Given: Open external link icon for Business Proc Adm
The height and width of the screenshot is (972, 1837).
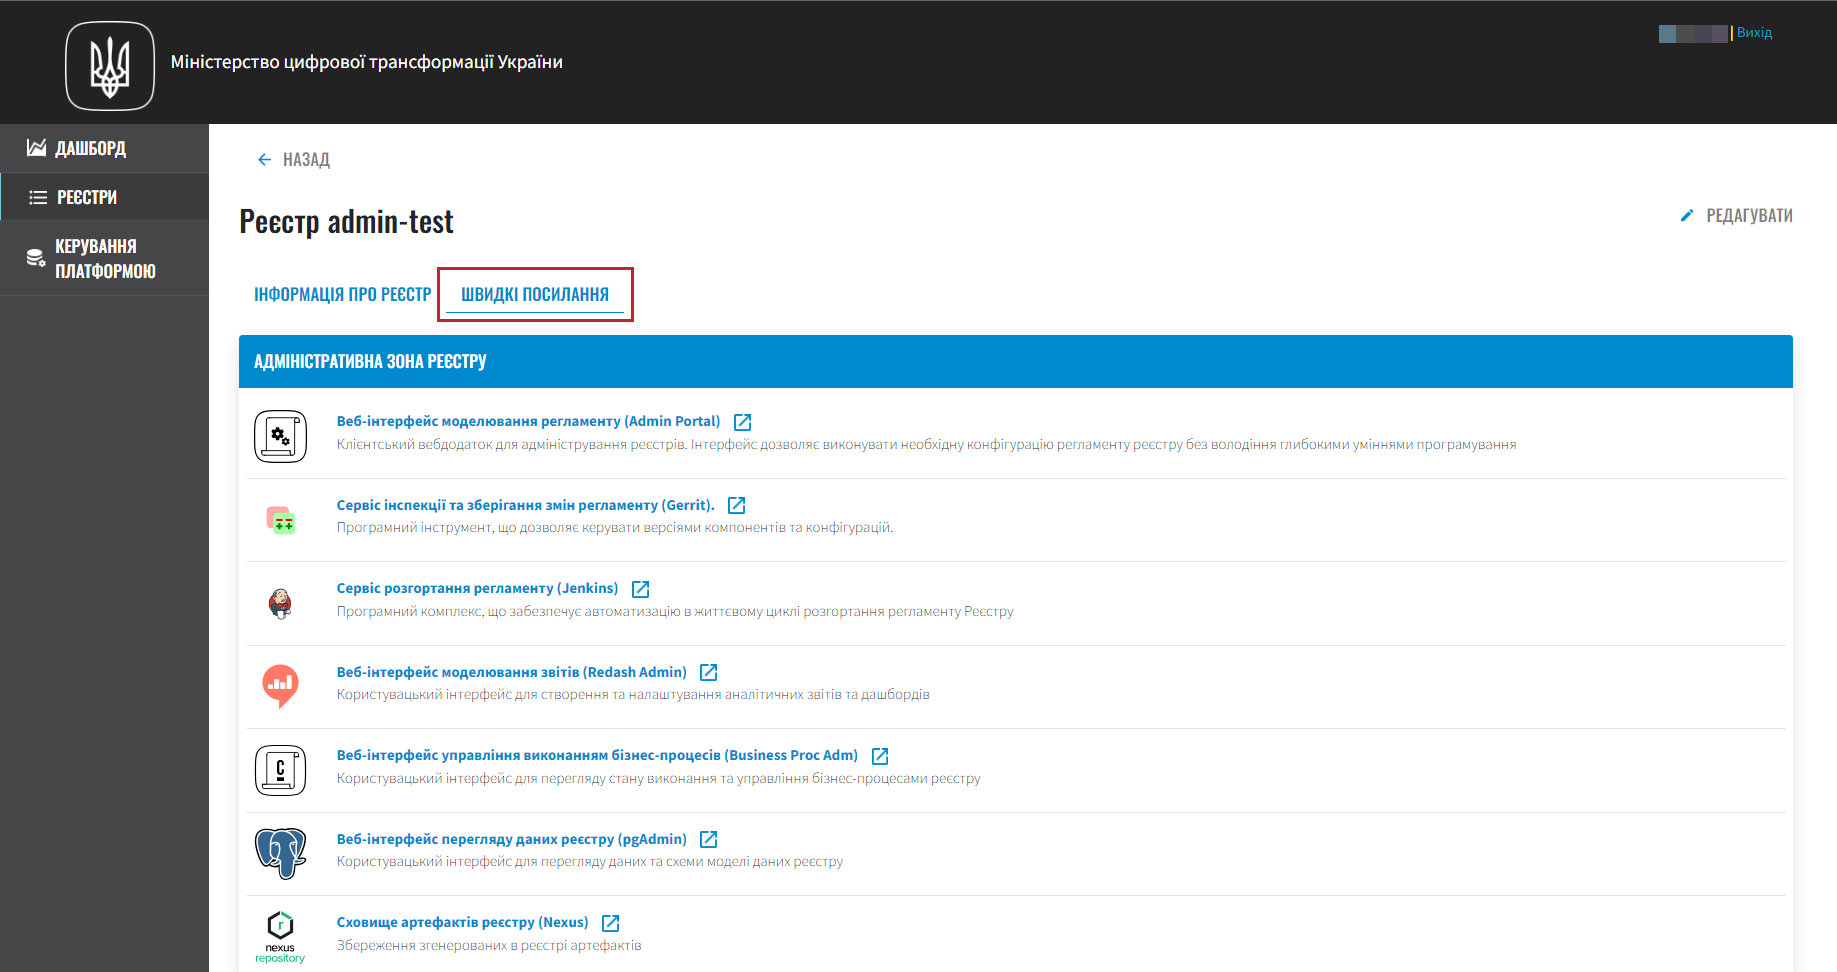Looking at the screenshot, I should click(880, 756).
